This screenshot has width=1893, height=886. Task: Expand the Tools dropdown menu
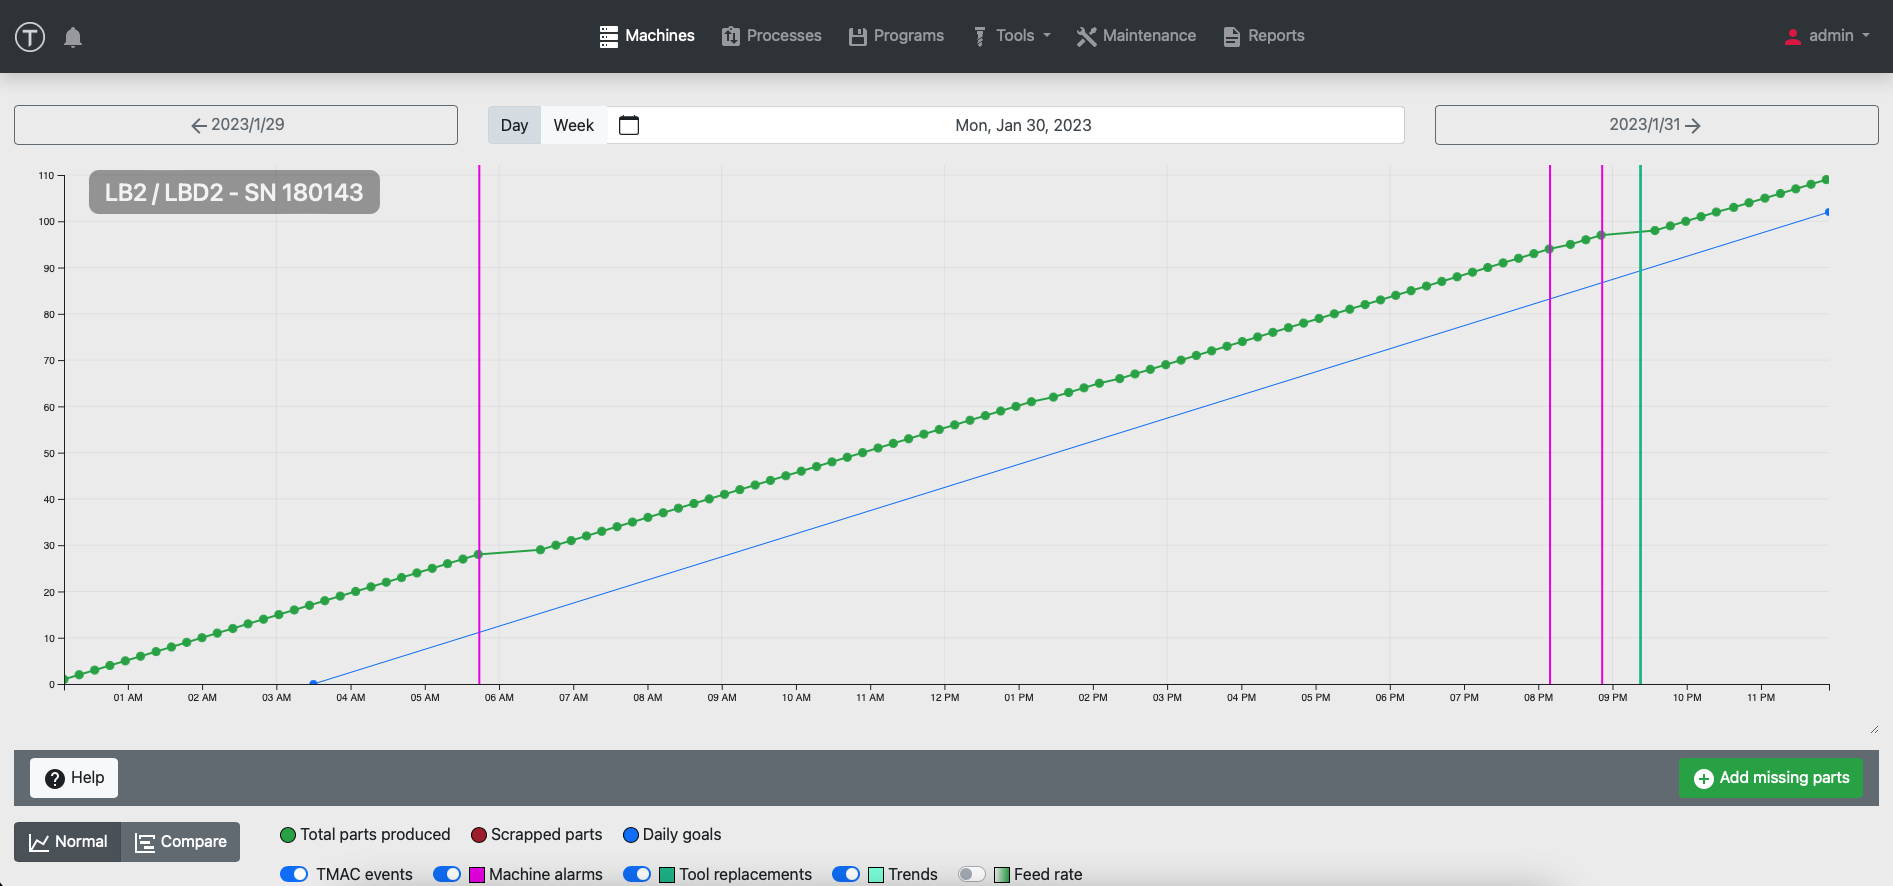pos(1012,36)
